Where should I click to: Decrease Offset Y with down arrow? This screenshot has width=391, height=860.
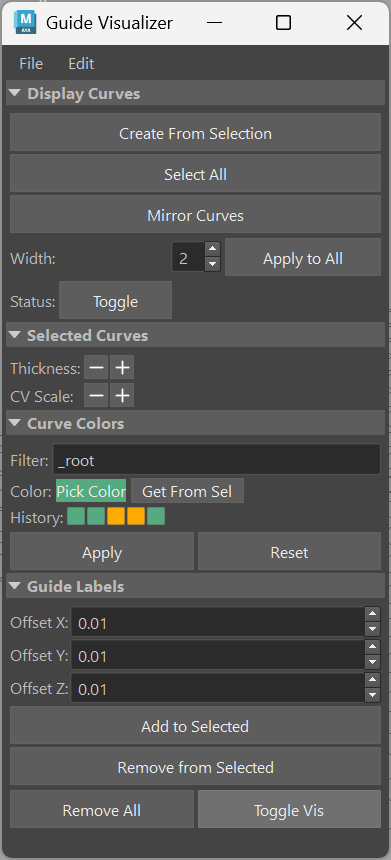[x=372, y=663]
